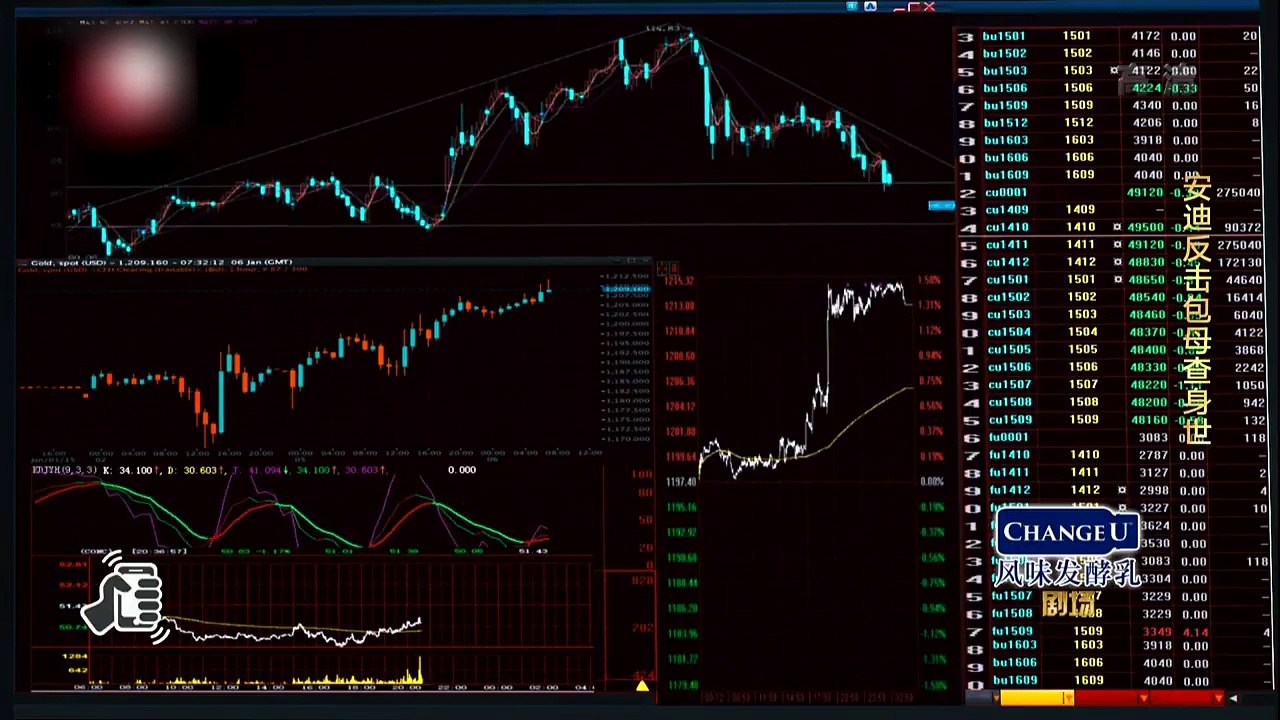Click the marker icon in fu1412 row
The height and width of the screenshot is (720, 1280).
[x=1121, y=490]
